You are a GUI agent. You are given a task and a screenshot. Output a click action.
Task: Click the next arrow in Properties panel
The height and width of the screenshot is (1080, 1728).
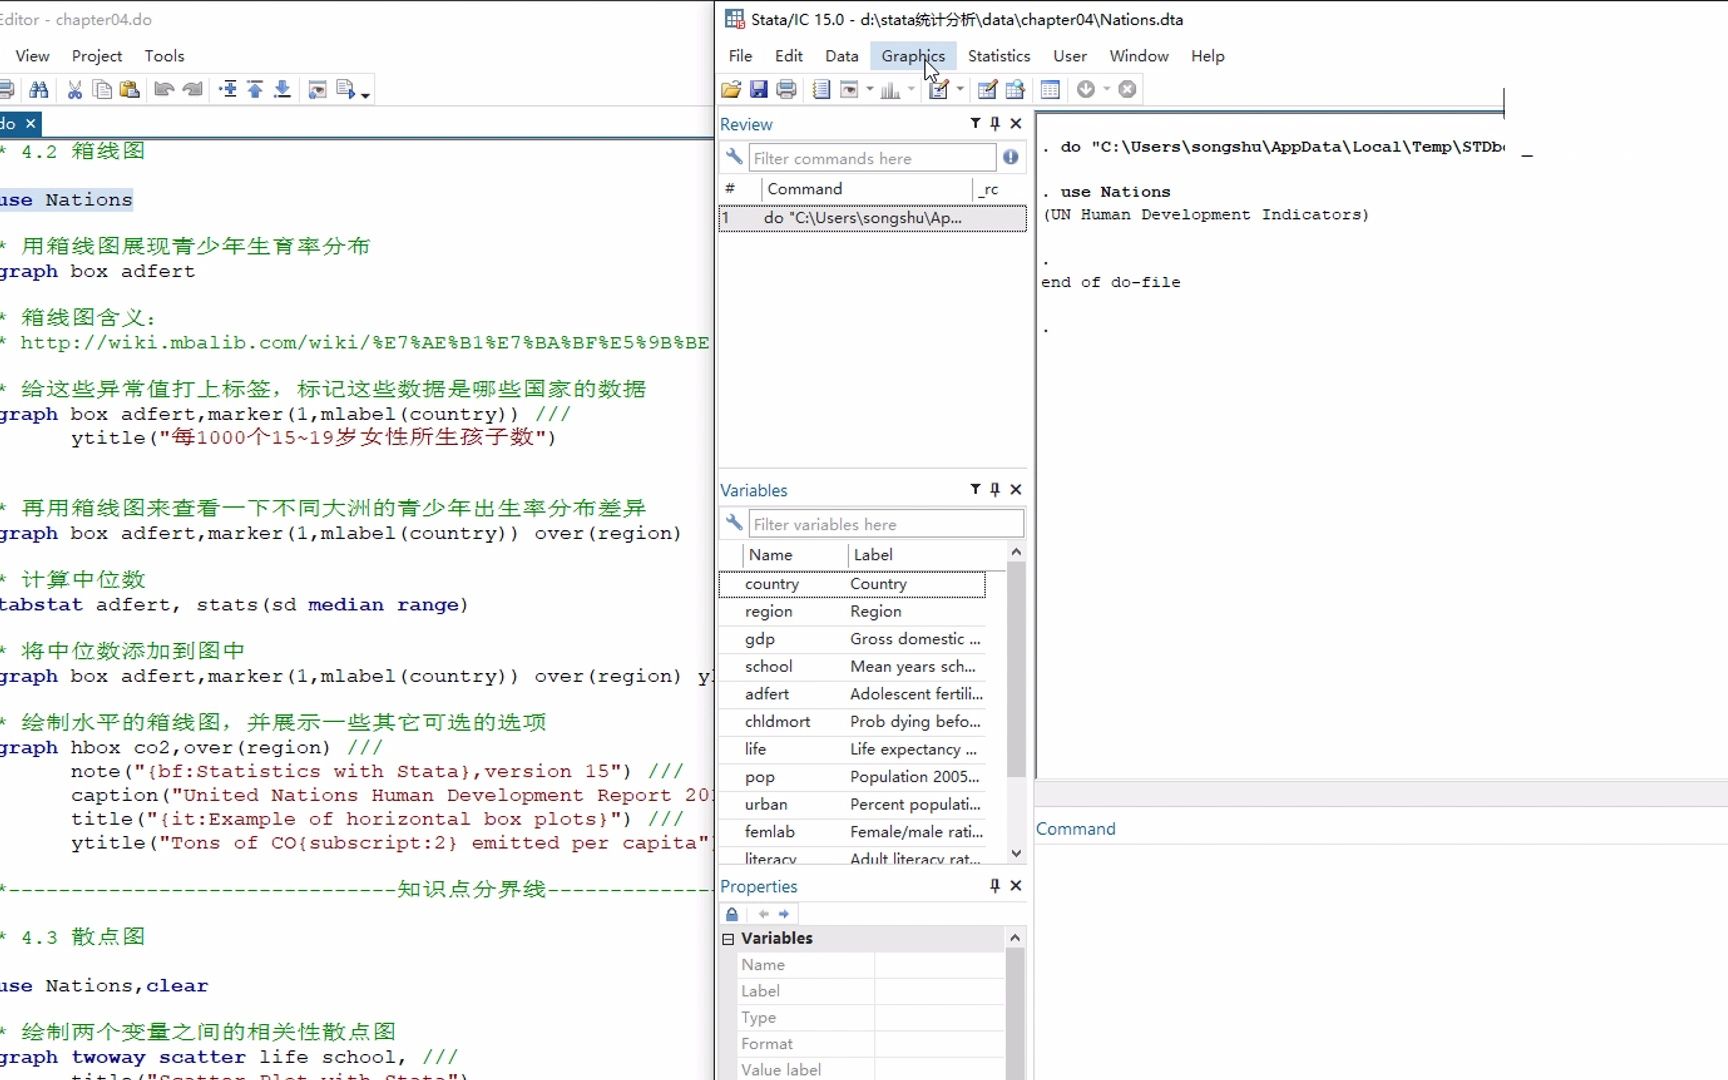point(784,914)
